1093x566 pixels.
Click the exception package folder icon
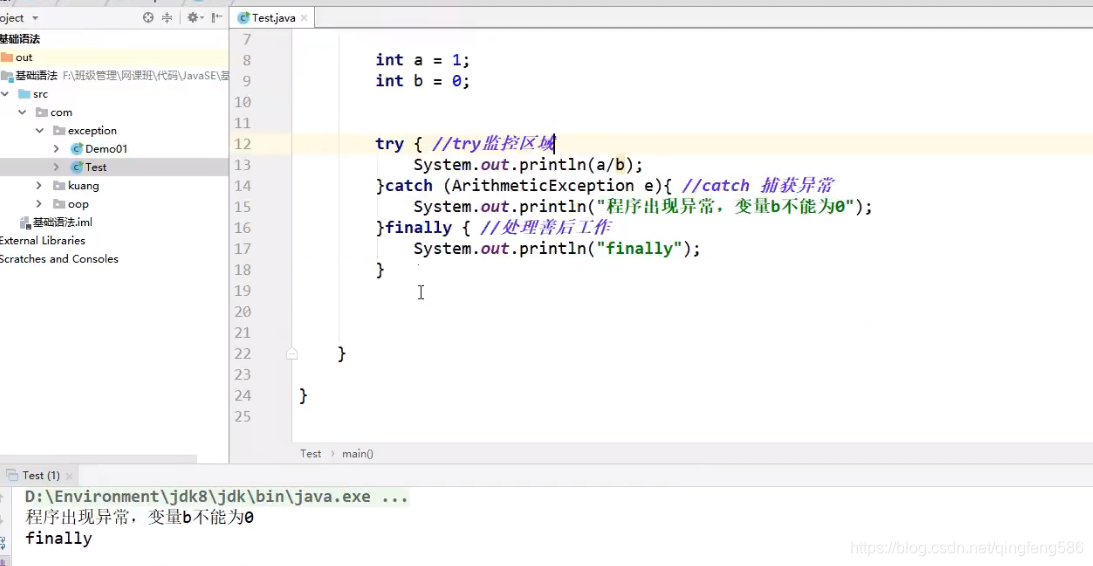59,130
